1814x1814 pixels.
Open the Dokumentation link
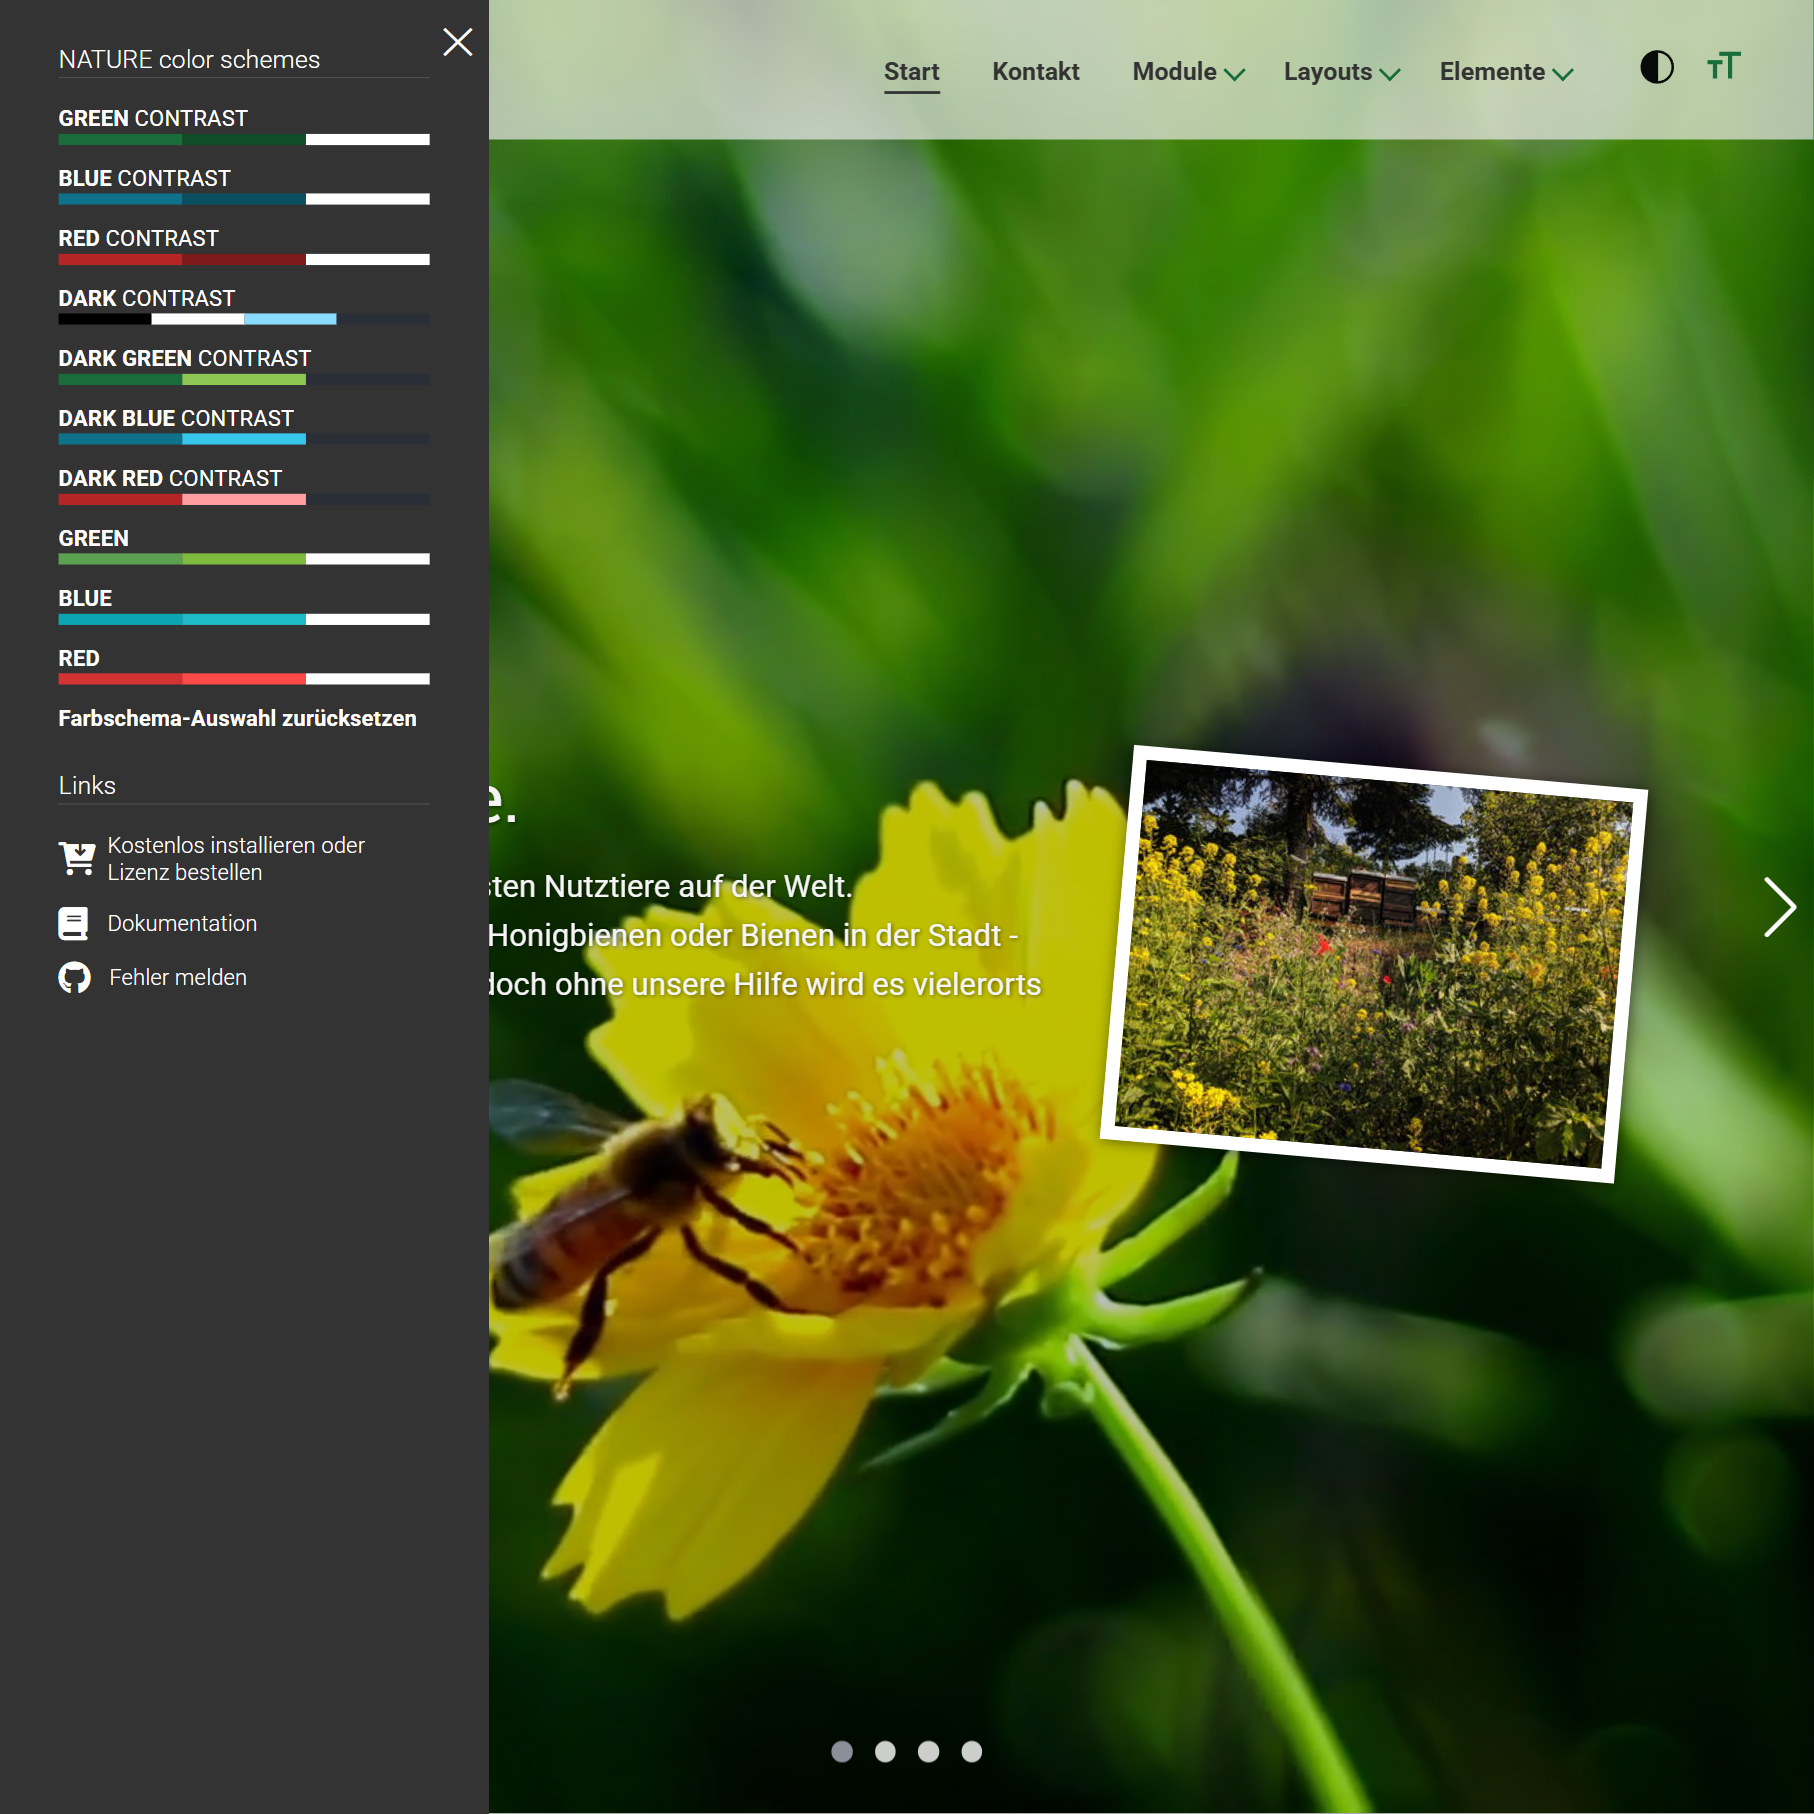tap(182, 923)
